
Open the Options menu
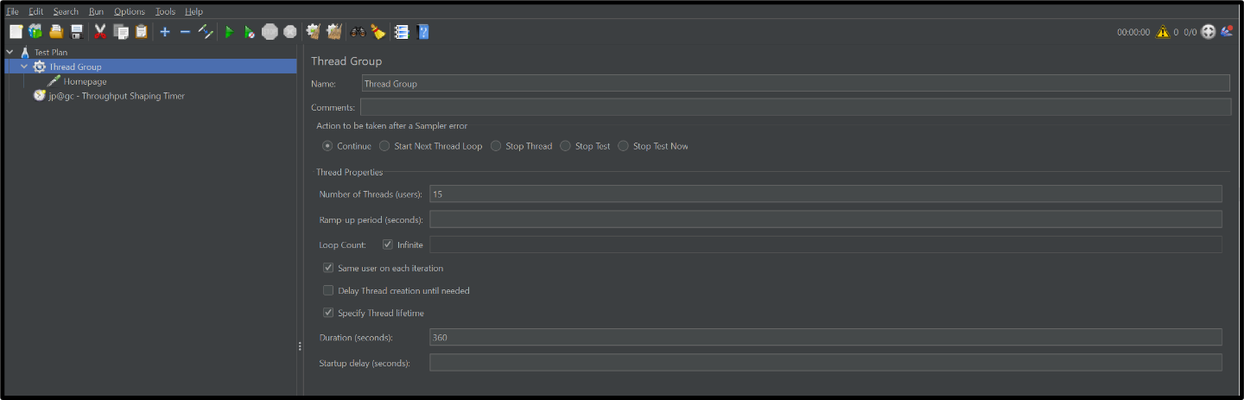129,11
